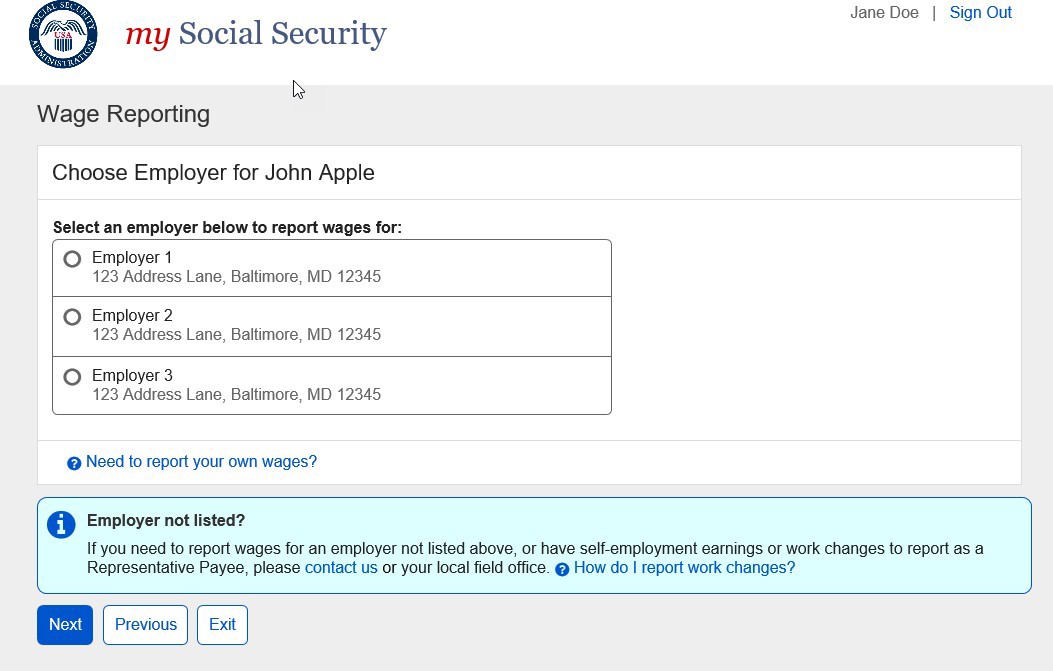The height and width of the screenshot is (671, 1053).
Task: Open "Need to report your own wages?" link
Action: point(201,462)
